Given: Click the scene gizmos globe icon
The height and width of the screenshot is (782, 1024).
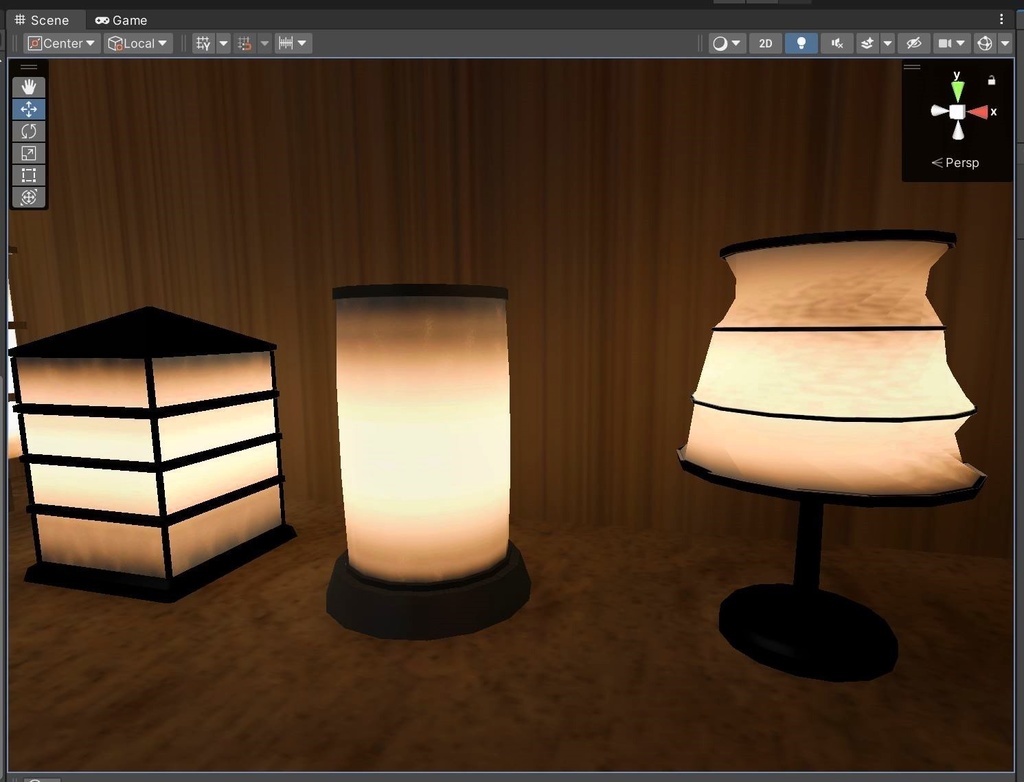Looking at the screenshot, I should pos(984,44).
